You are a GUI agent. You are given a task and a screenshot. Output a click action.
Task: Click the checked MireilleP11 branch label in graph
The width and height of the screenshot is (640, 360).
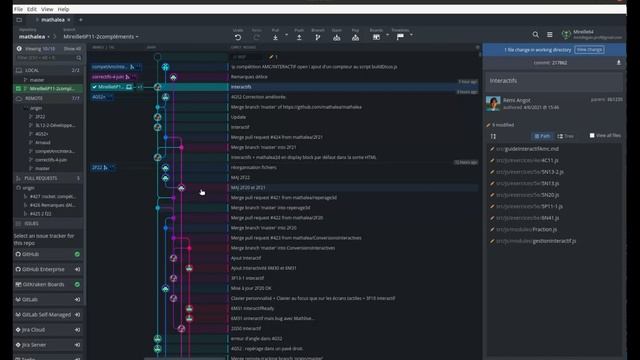point(112,87)
